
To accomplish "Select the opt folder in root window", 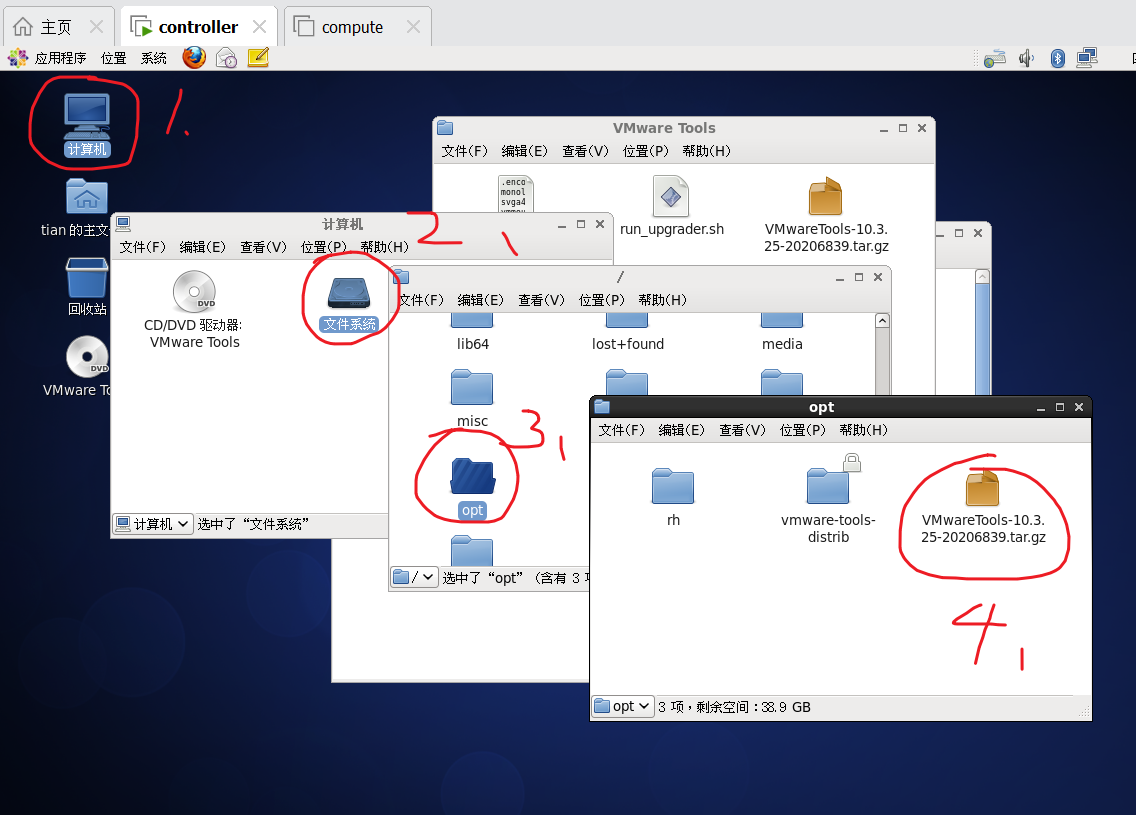I will point(472,488).
